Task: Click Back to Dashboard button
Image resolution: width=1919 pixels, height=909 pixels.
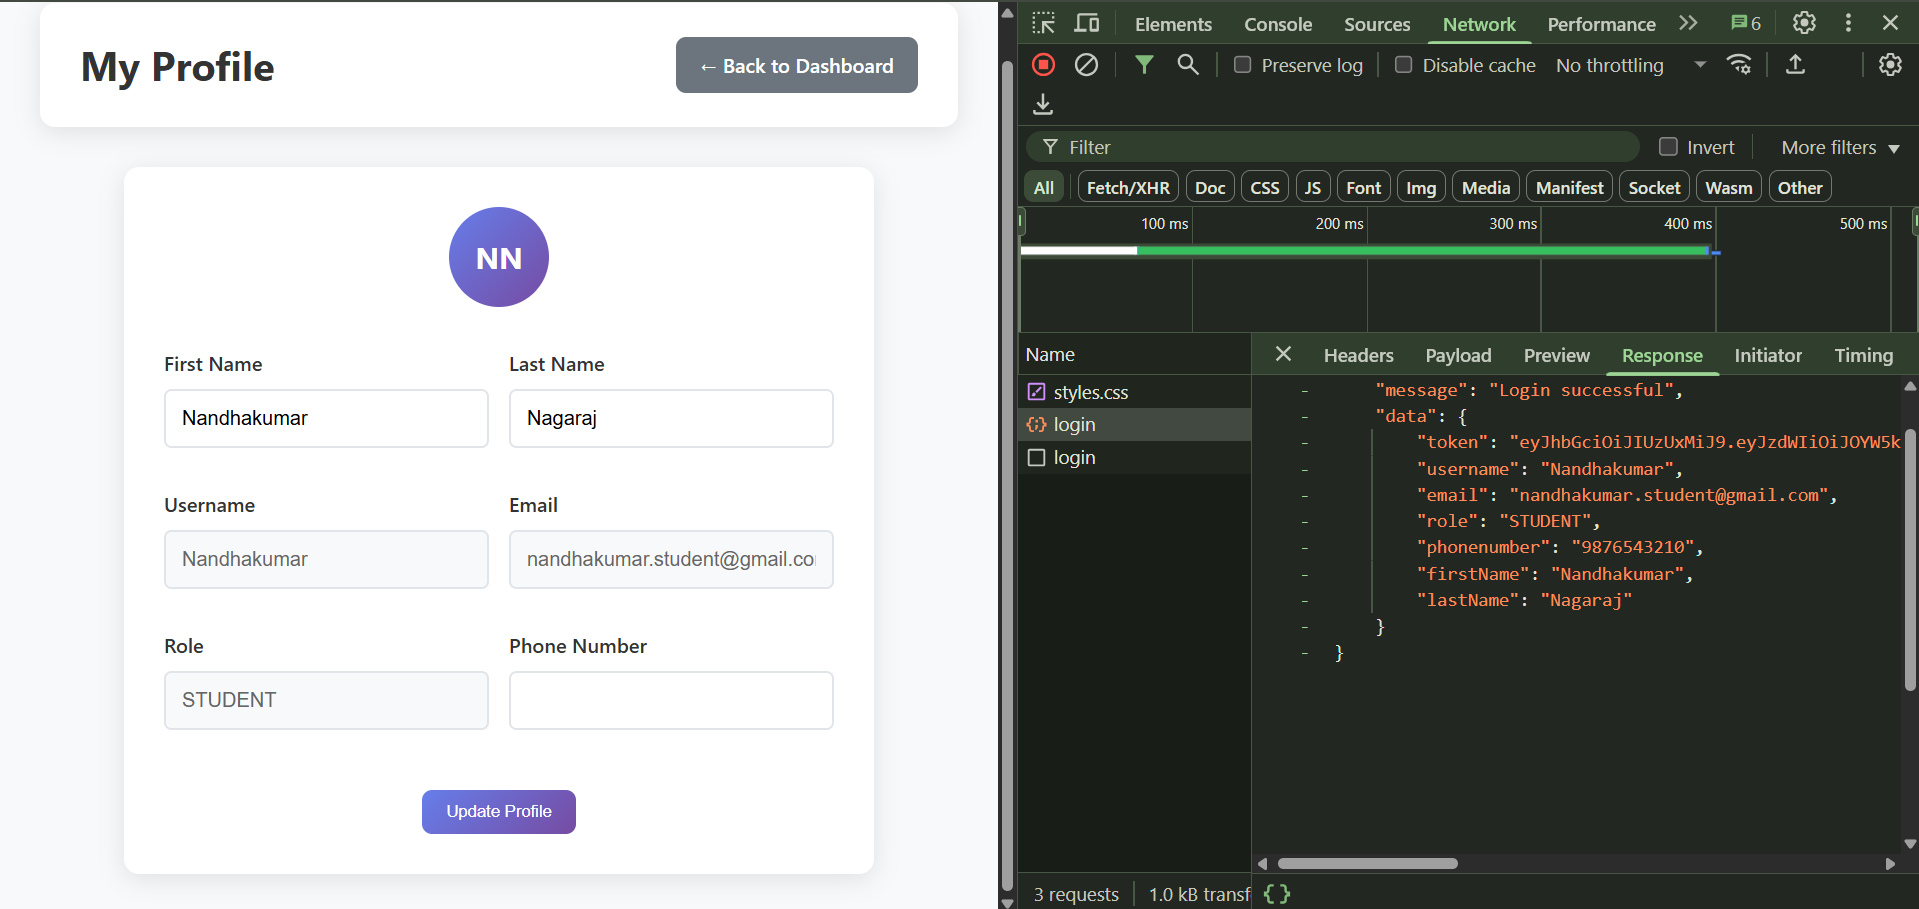Action: pos(797,65)
